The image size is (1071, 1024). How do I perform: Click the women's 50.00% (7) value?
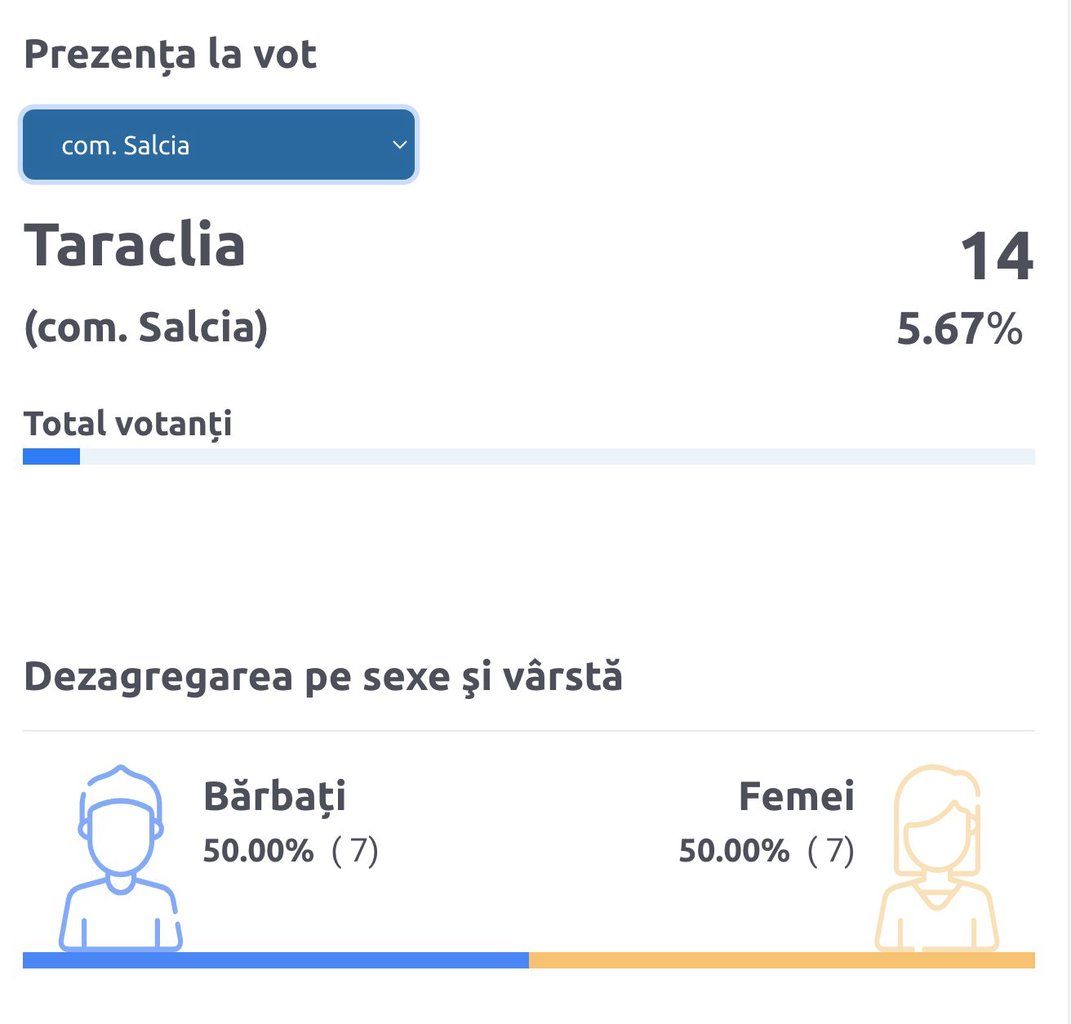(x=767, y=851)
